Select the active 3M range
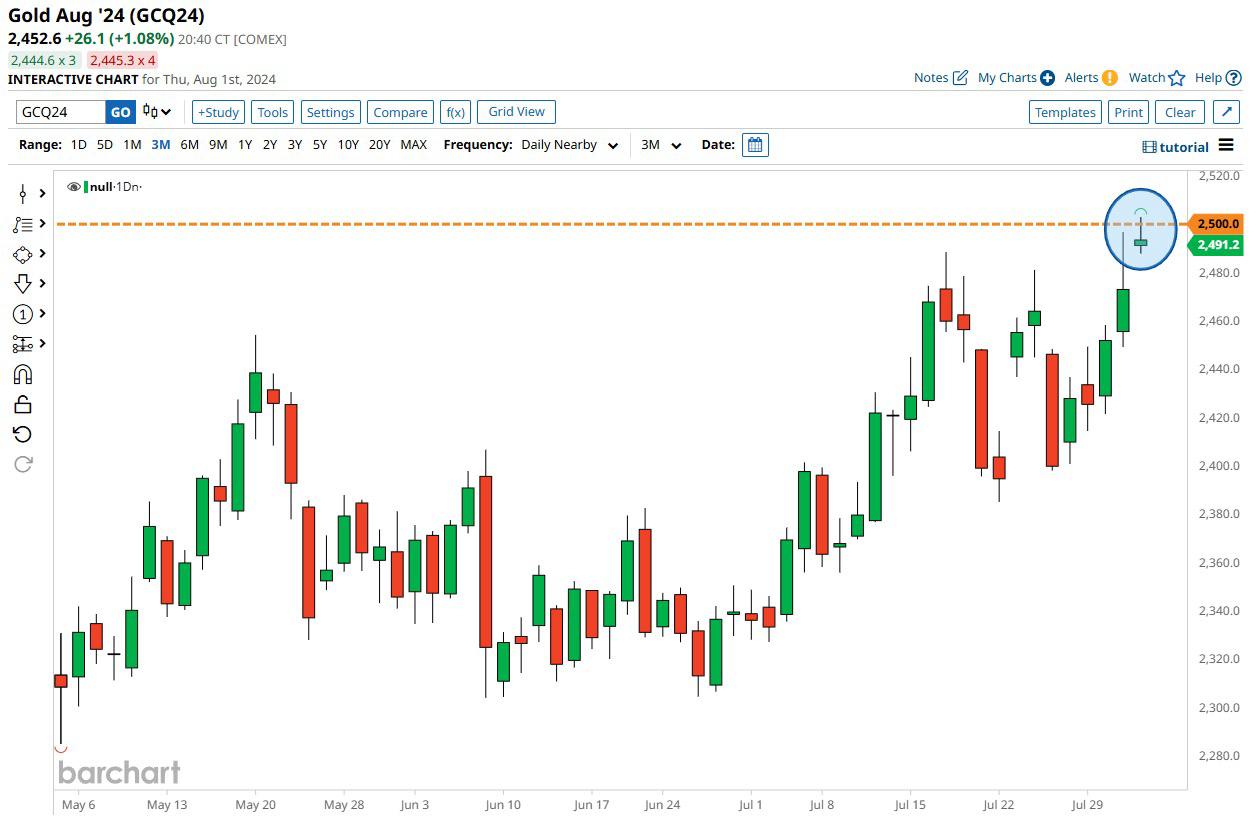 [x=161, y=145]
